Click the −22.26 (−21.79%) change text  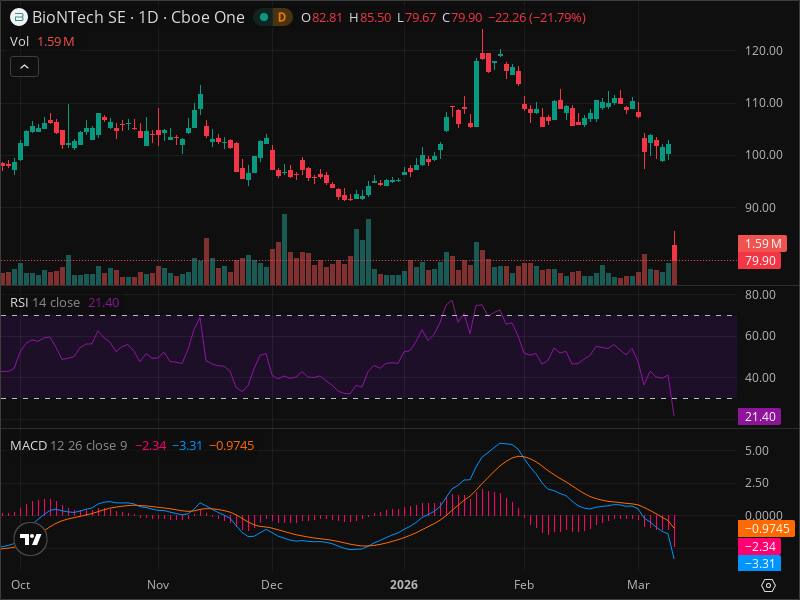(537, 17)
